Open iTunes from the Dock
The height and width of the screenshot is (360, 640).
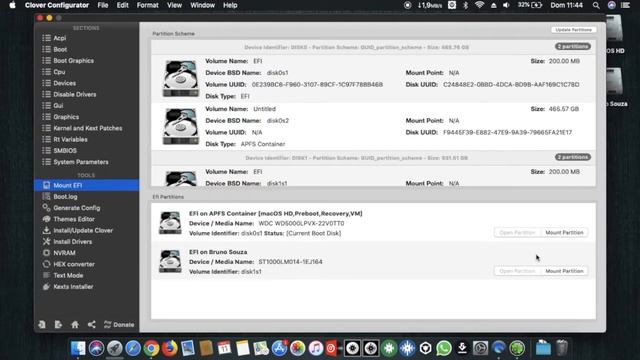coord(316,348)
